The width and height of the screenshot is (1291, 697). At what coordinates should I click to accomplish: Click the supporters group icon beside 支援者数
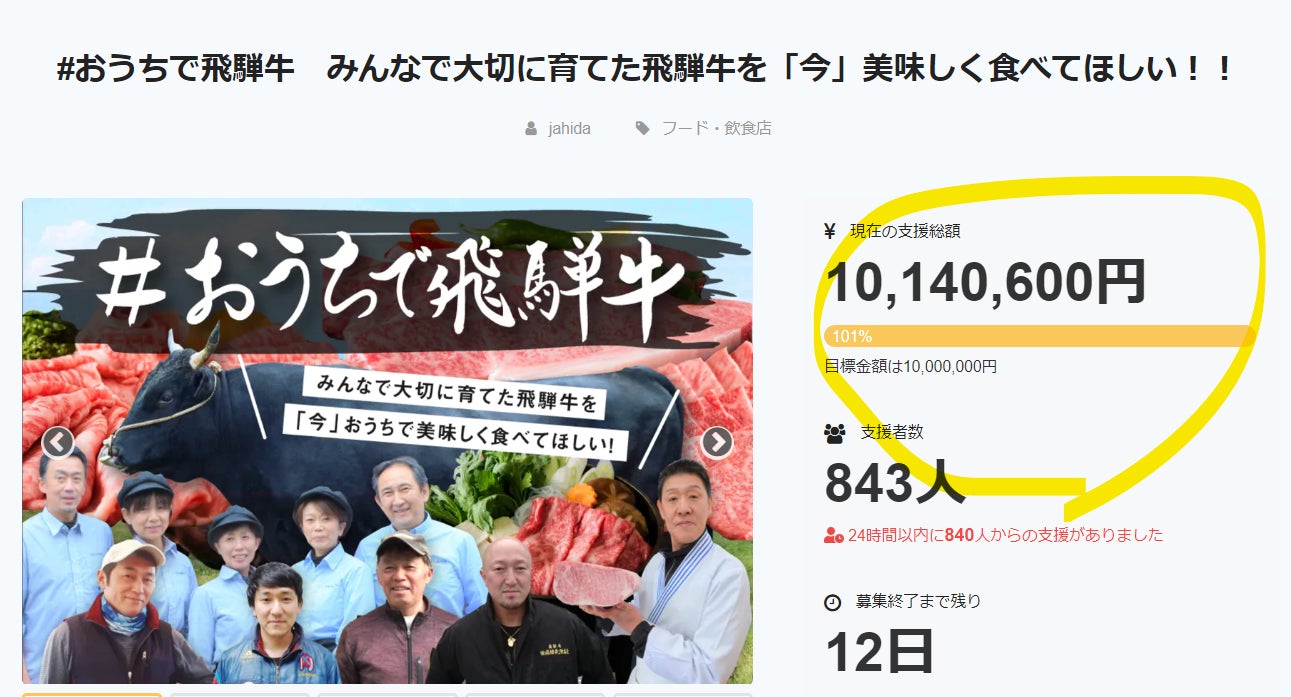point(835,433)
